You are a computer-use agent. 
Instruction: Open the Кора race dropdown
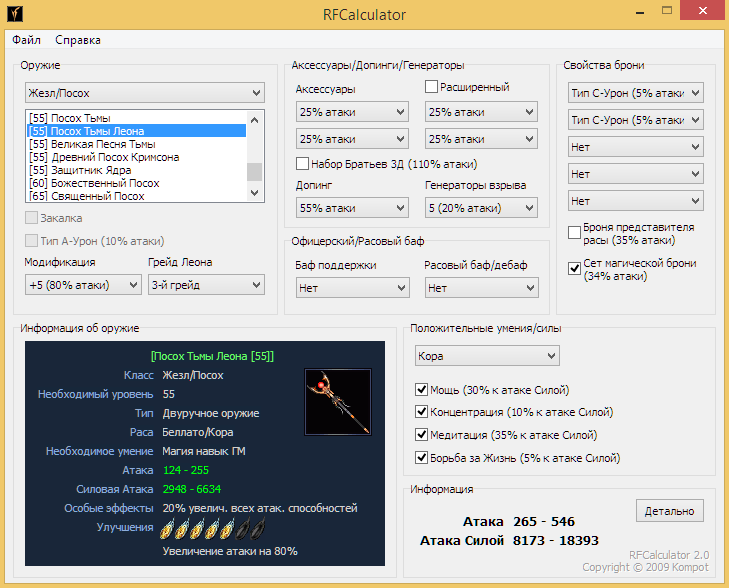[487, 356]
